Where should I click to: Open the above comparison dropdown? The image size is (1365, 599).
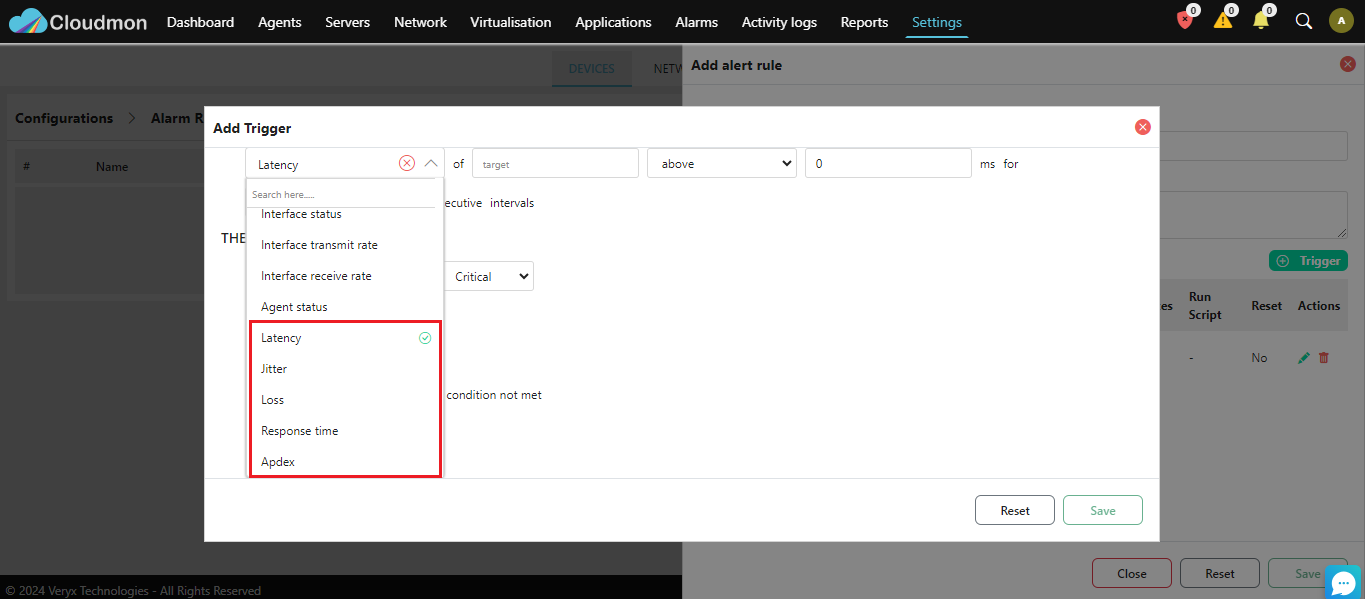(722, 163)
